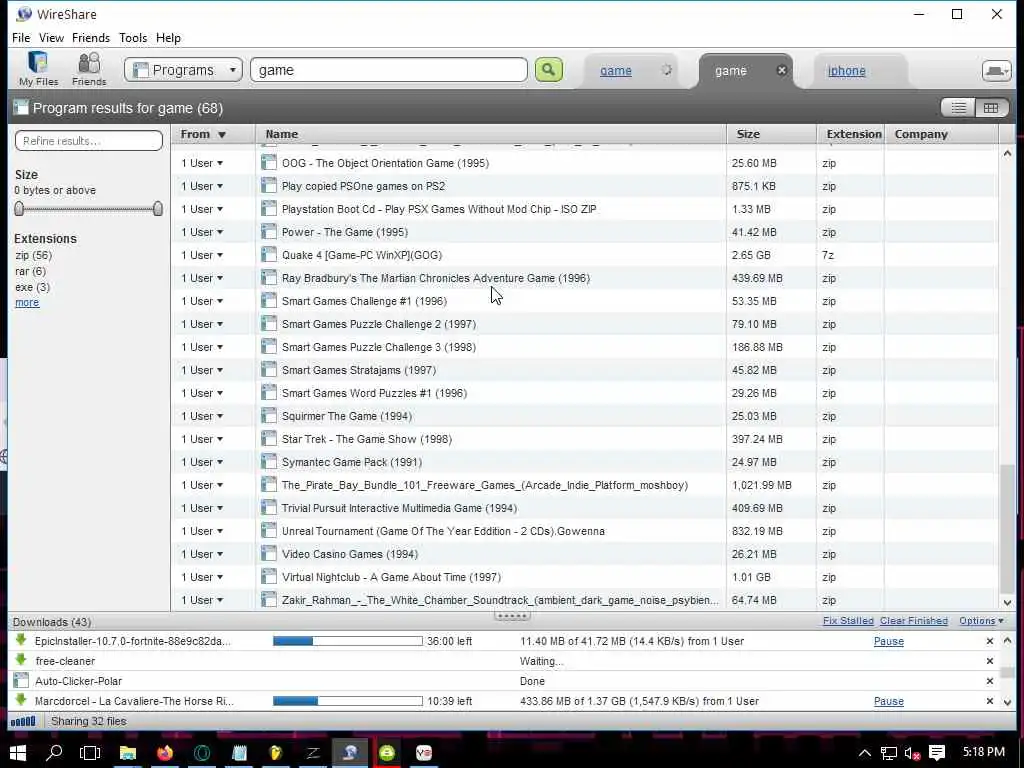
Task: Click file icon for Power - The Game
Action: (x=268, y=232)
